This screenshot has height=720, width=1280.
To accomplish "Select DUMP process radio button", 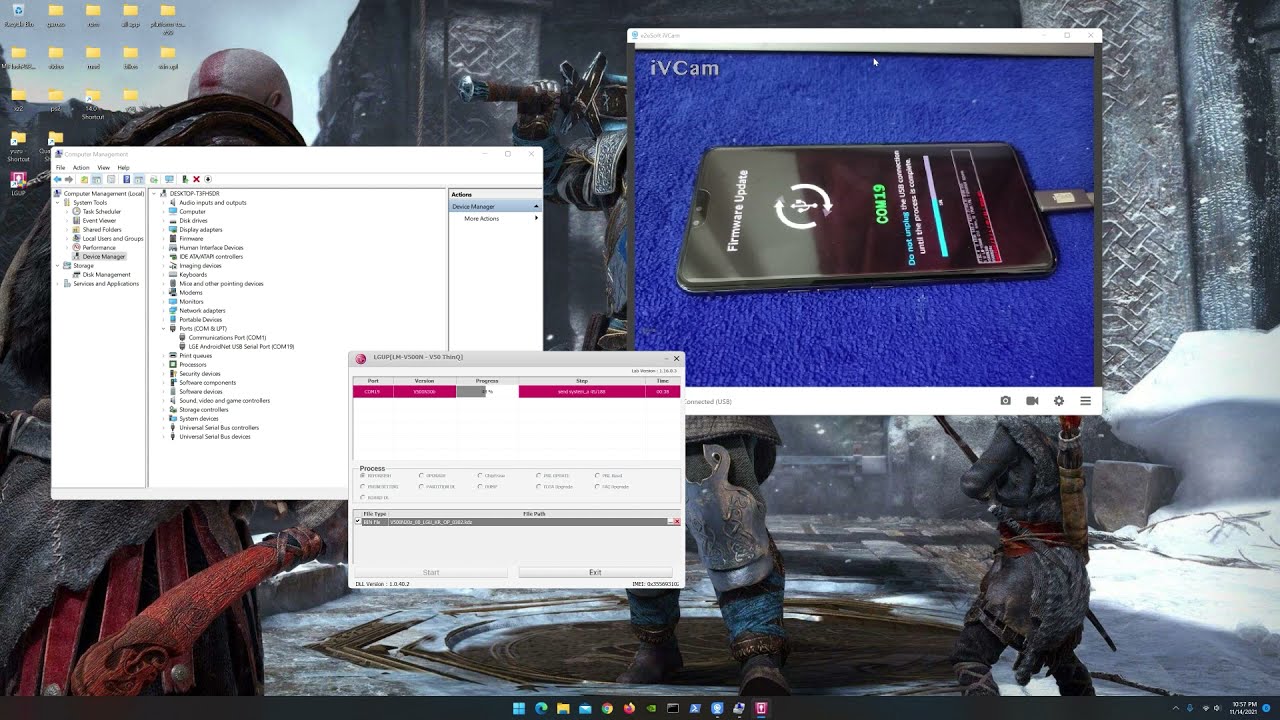I will click(480, 487).
